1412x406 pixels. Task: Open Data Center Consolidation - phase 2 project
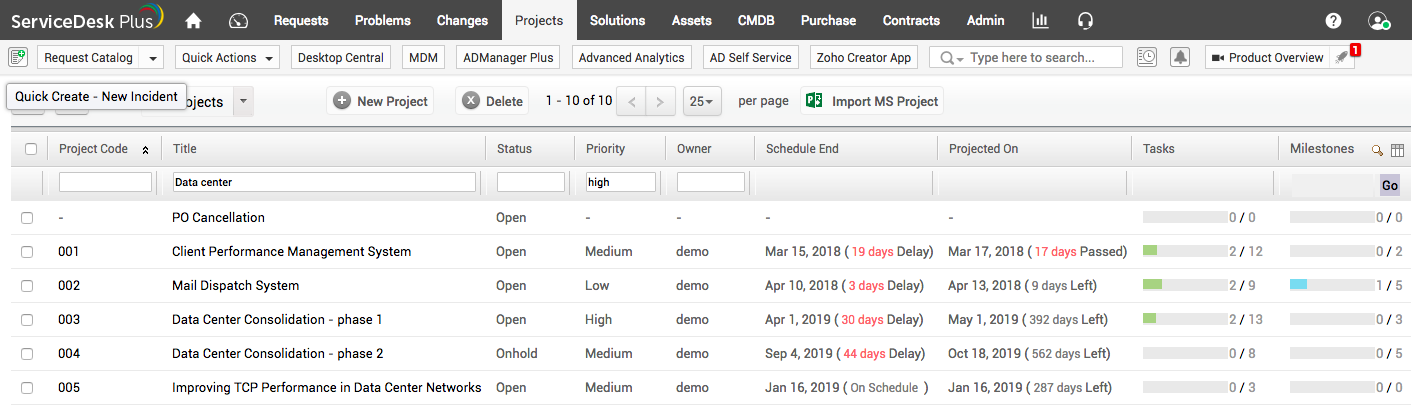277,354
